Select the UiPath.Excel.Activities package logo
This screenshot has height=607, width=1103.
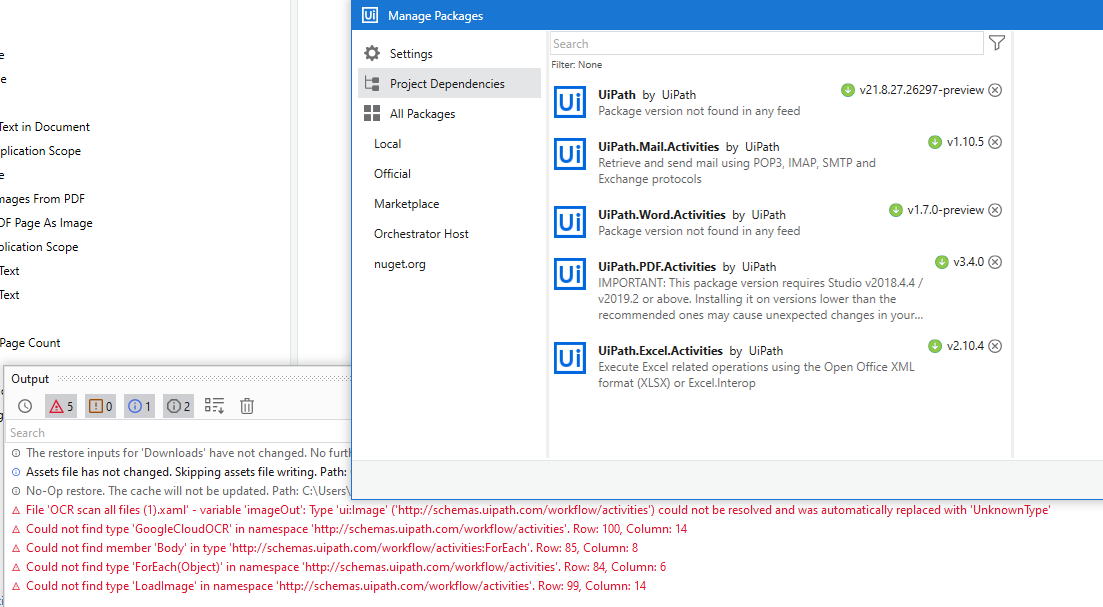coord(570,358)
